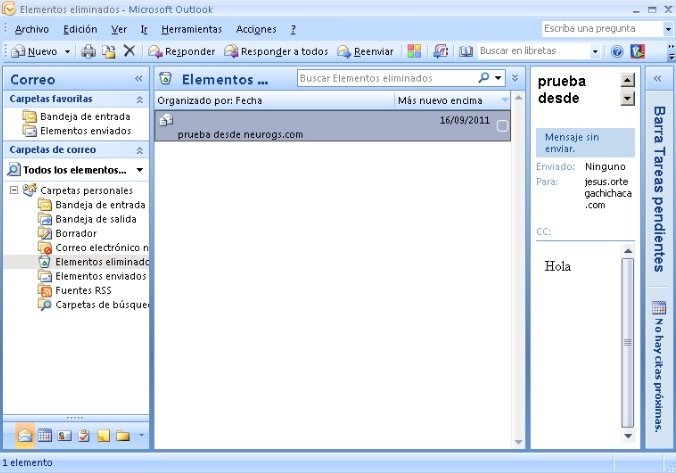This screenshot has width=676, height=473.
Task: Click the Reenviar button
Action: [366, 52]
